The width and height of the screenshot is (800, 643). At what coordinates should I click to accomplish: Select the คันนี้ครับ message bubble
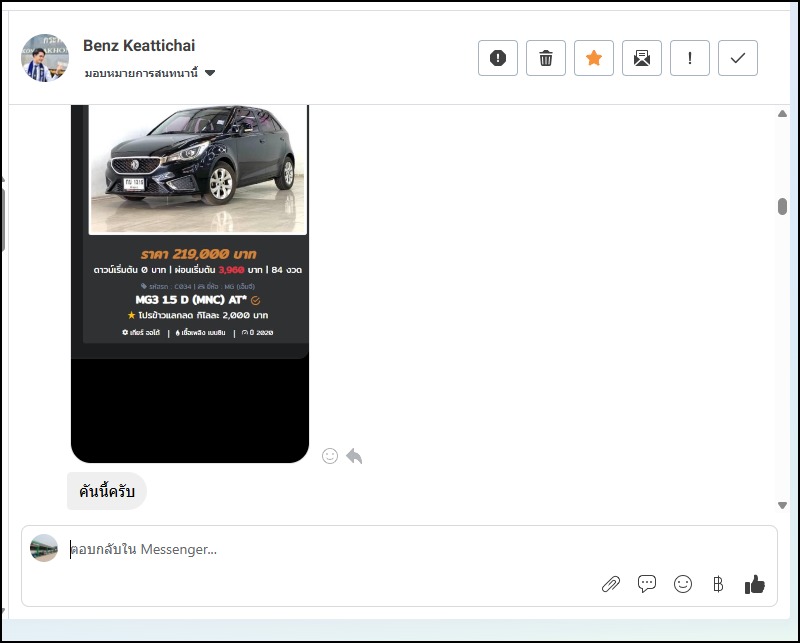click(107, 492)
